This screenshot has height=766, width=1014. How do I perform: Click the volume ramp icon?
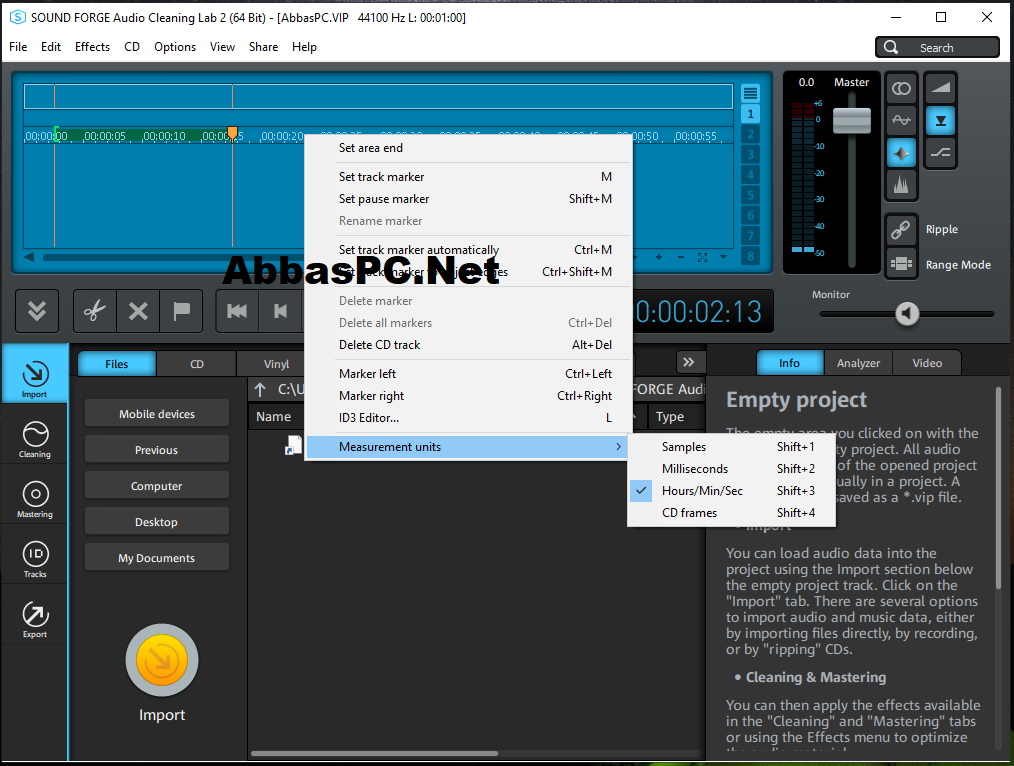click(x=940, y=89)
